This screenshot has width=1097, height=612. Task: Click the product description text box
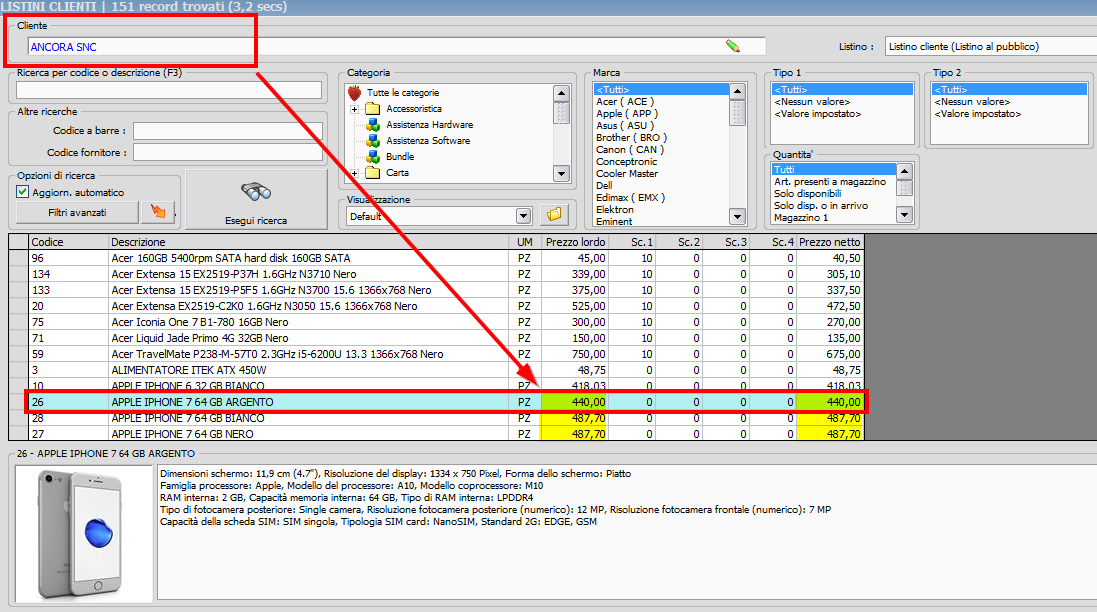coord(627,532)
